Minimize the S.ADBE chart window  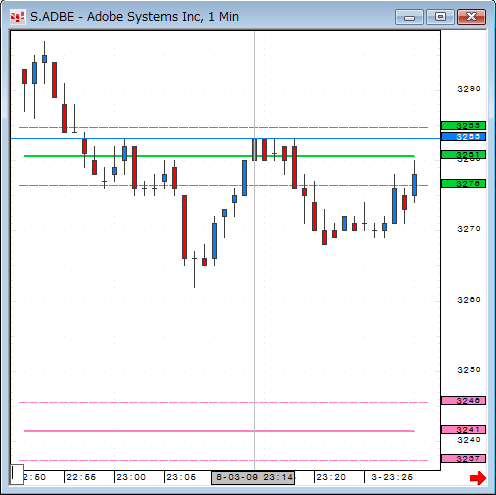pos(409,17)
